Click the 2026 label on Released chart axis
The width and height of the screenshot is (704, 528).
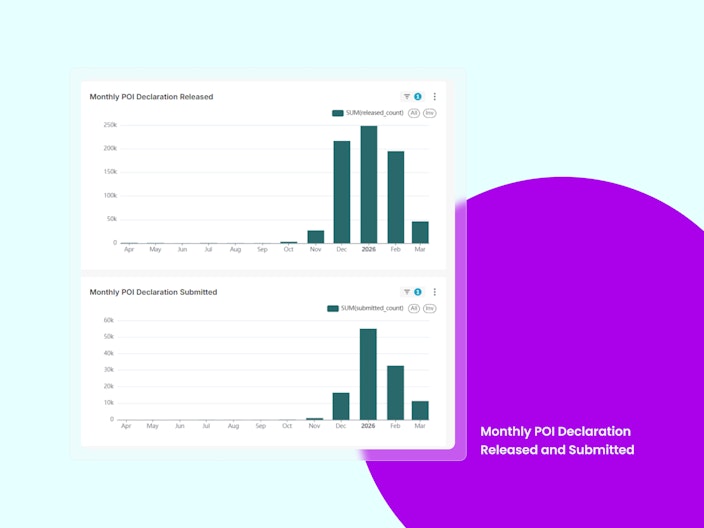coord(369,249)
